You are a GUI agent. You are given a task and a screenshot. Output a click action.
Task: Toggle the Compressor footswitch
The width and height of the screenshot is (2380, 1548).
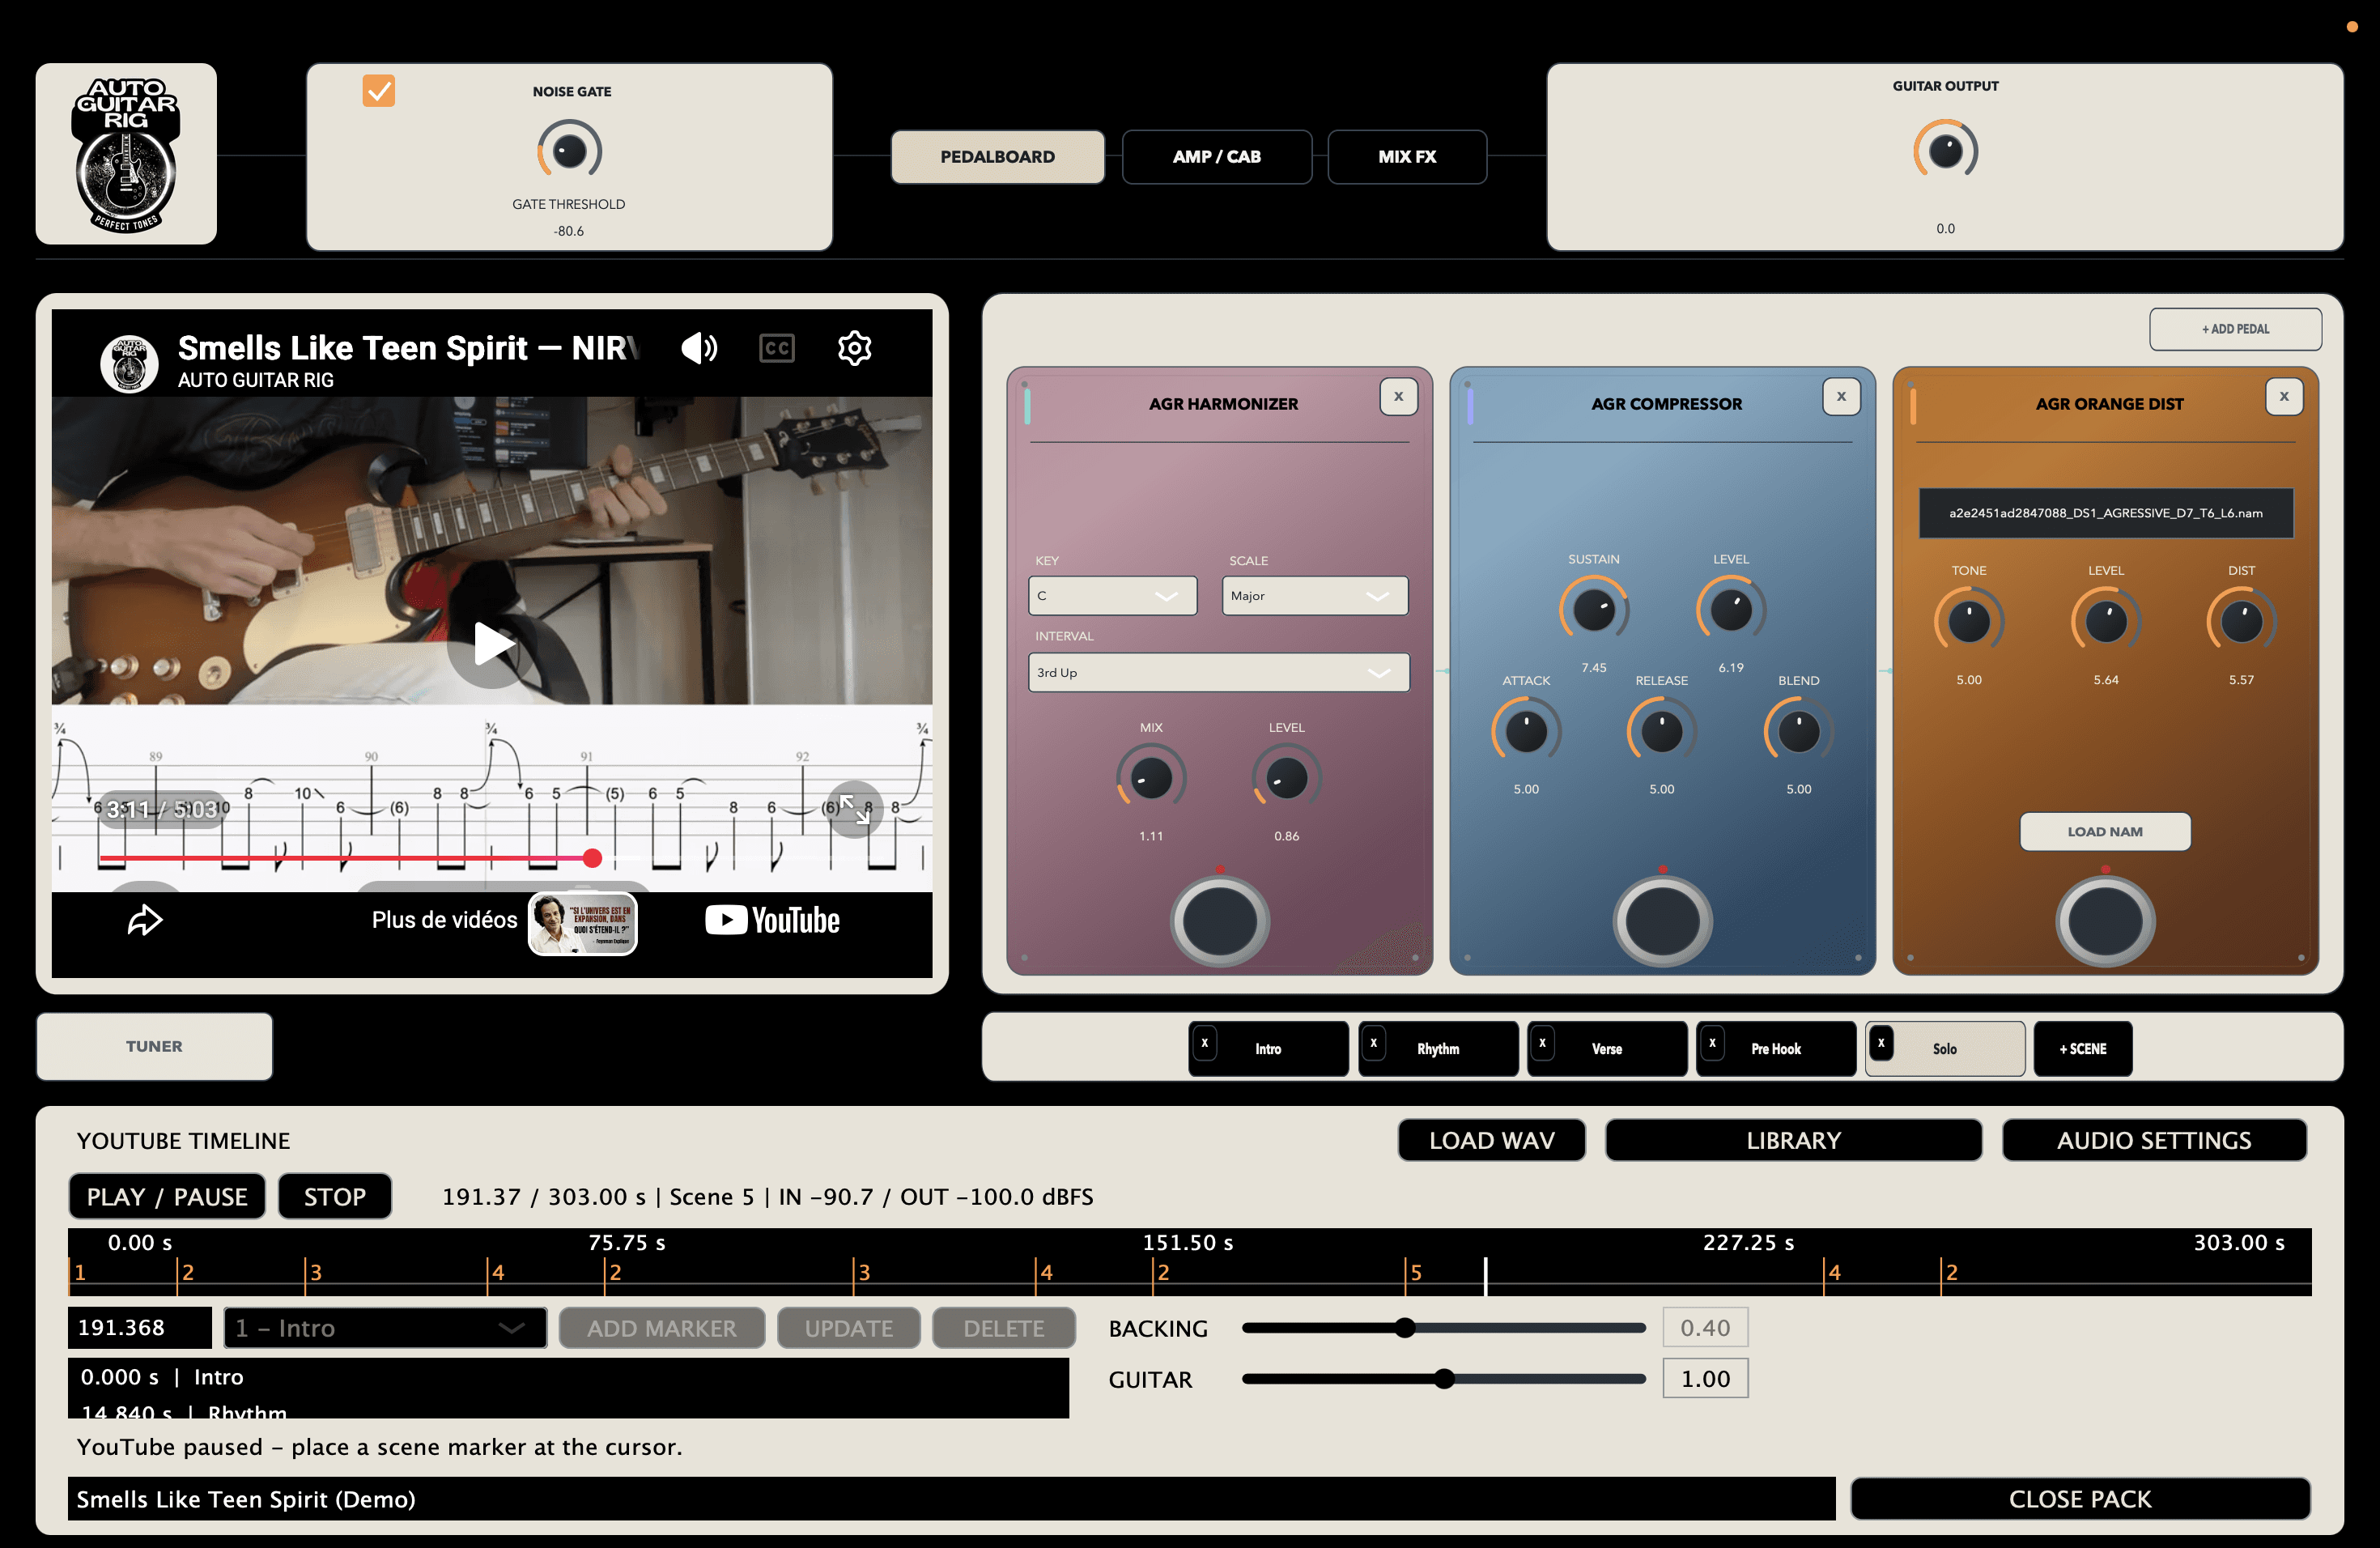1662,921
